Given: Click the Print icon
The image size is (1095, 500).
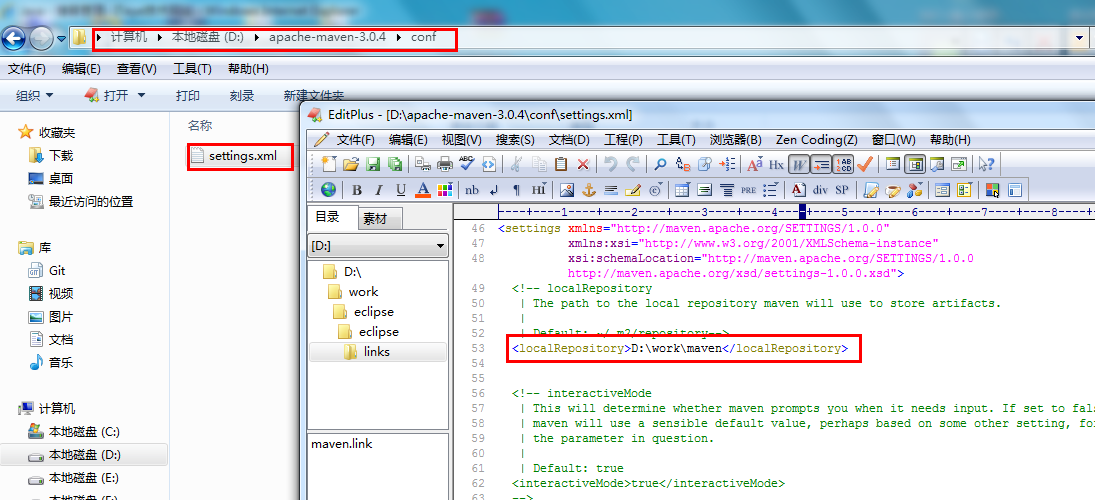Looking at the screenshot, I should click(445, 164).
